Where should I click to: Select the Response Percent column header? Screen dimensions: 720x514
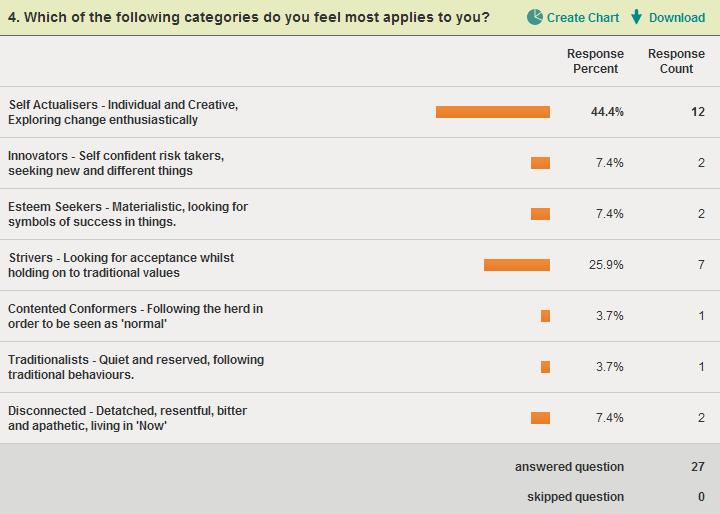click(x=595, y=61)
